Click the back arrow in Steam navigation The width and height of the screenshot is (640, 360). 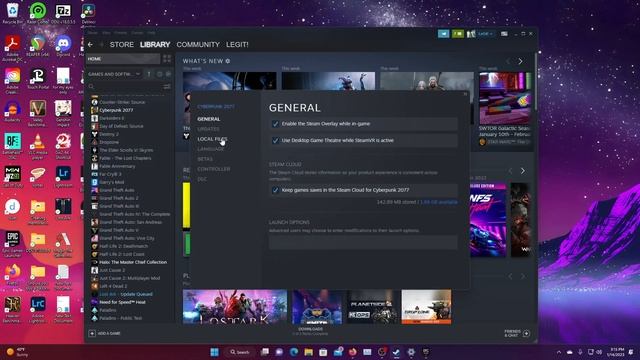(91, 44)
